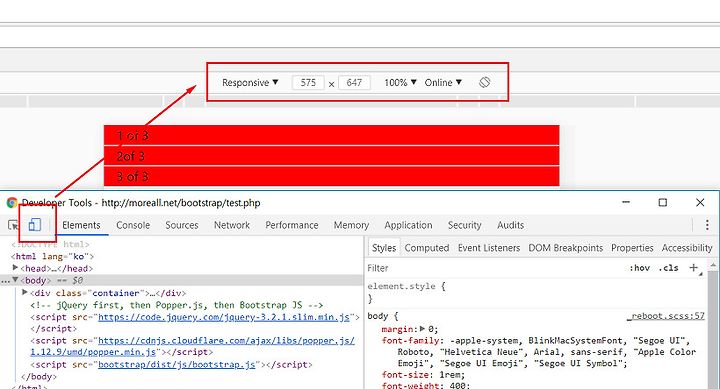Open the Performance tab

tap(292, 225)
